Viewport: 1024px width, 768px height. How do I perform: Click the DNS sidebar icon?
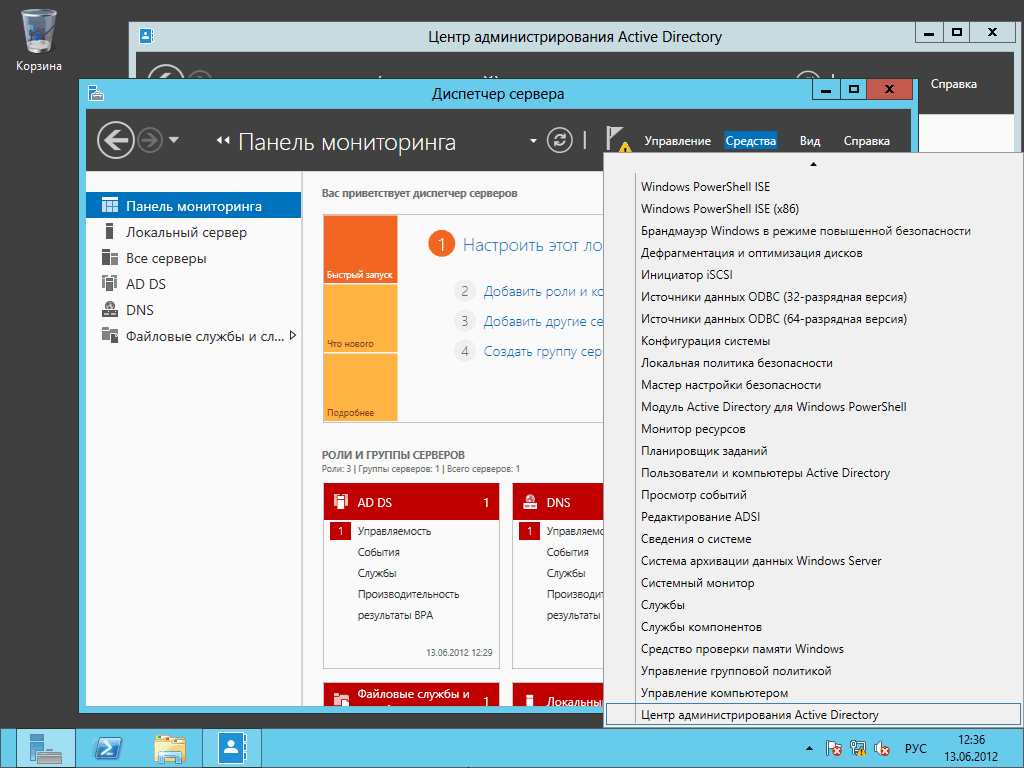pos(110,310)
